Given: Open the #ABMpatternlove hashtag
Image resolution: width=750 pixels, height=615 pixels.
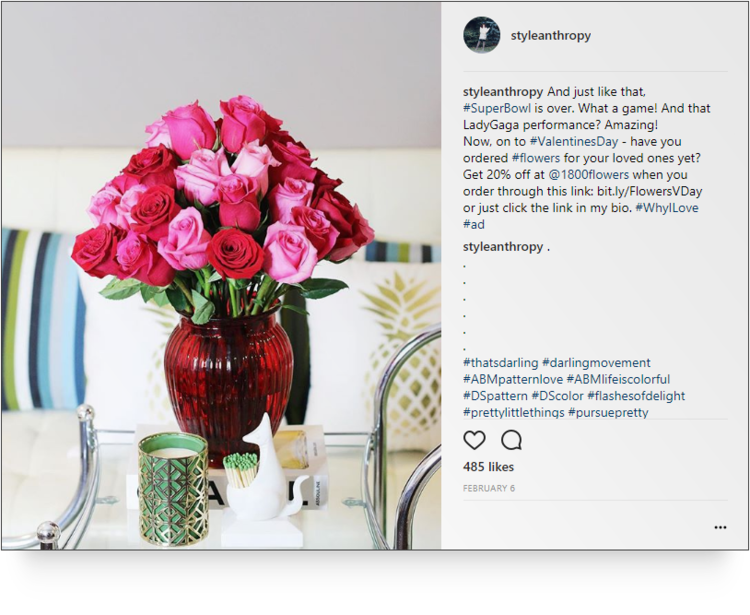Looking at the screenshot, I should (x=513, y=379).
